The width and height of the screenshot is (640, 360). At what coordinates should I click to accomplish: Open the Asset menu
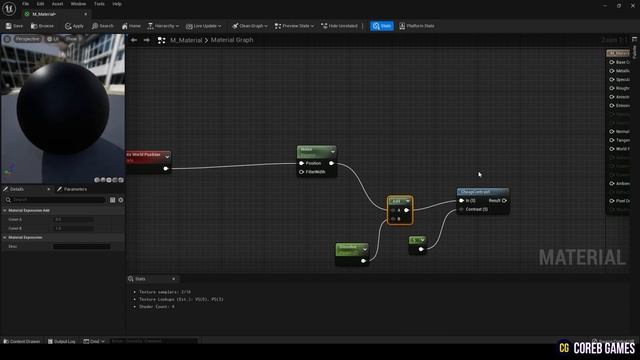[57, 4]
